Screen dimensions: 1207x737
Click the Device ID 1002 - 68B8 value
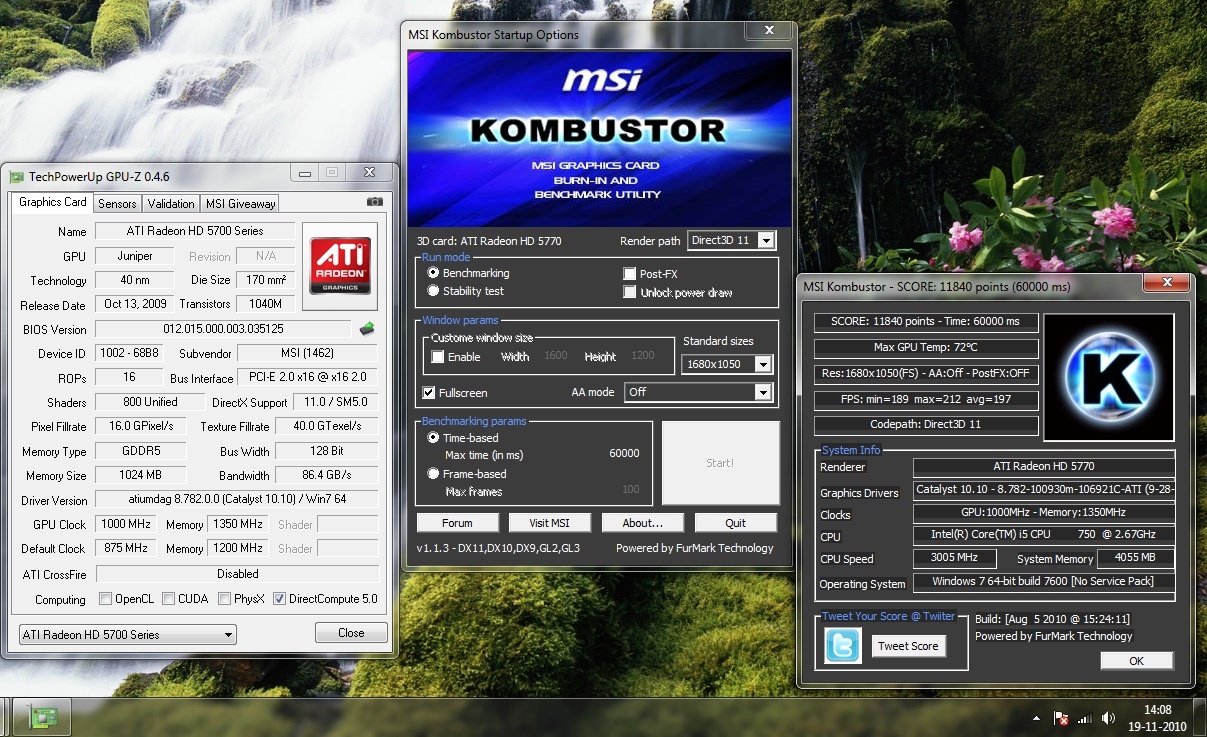[128, 353]
